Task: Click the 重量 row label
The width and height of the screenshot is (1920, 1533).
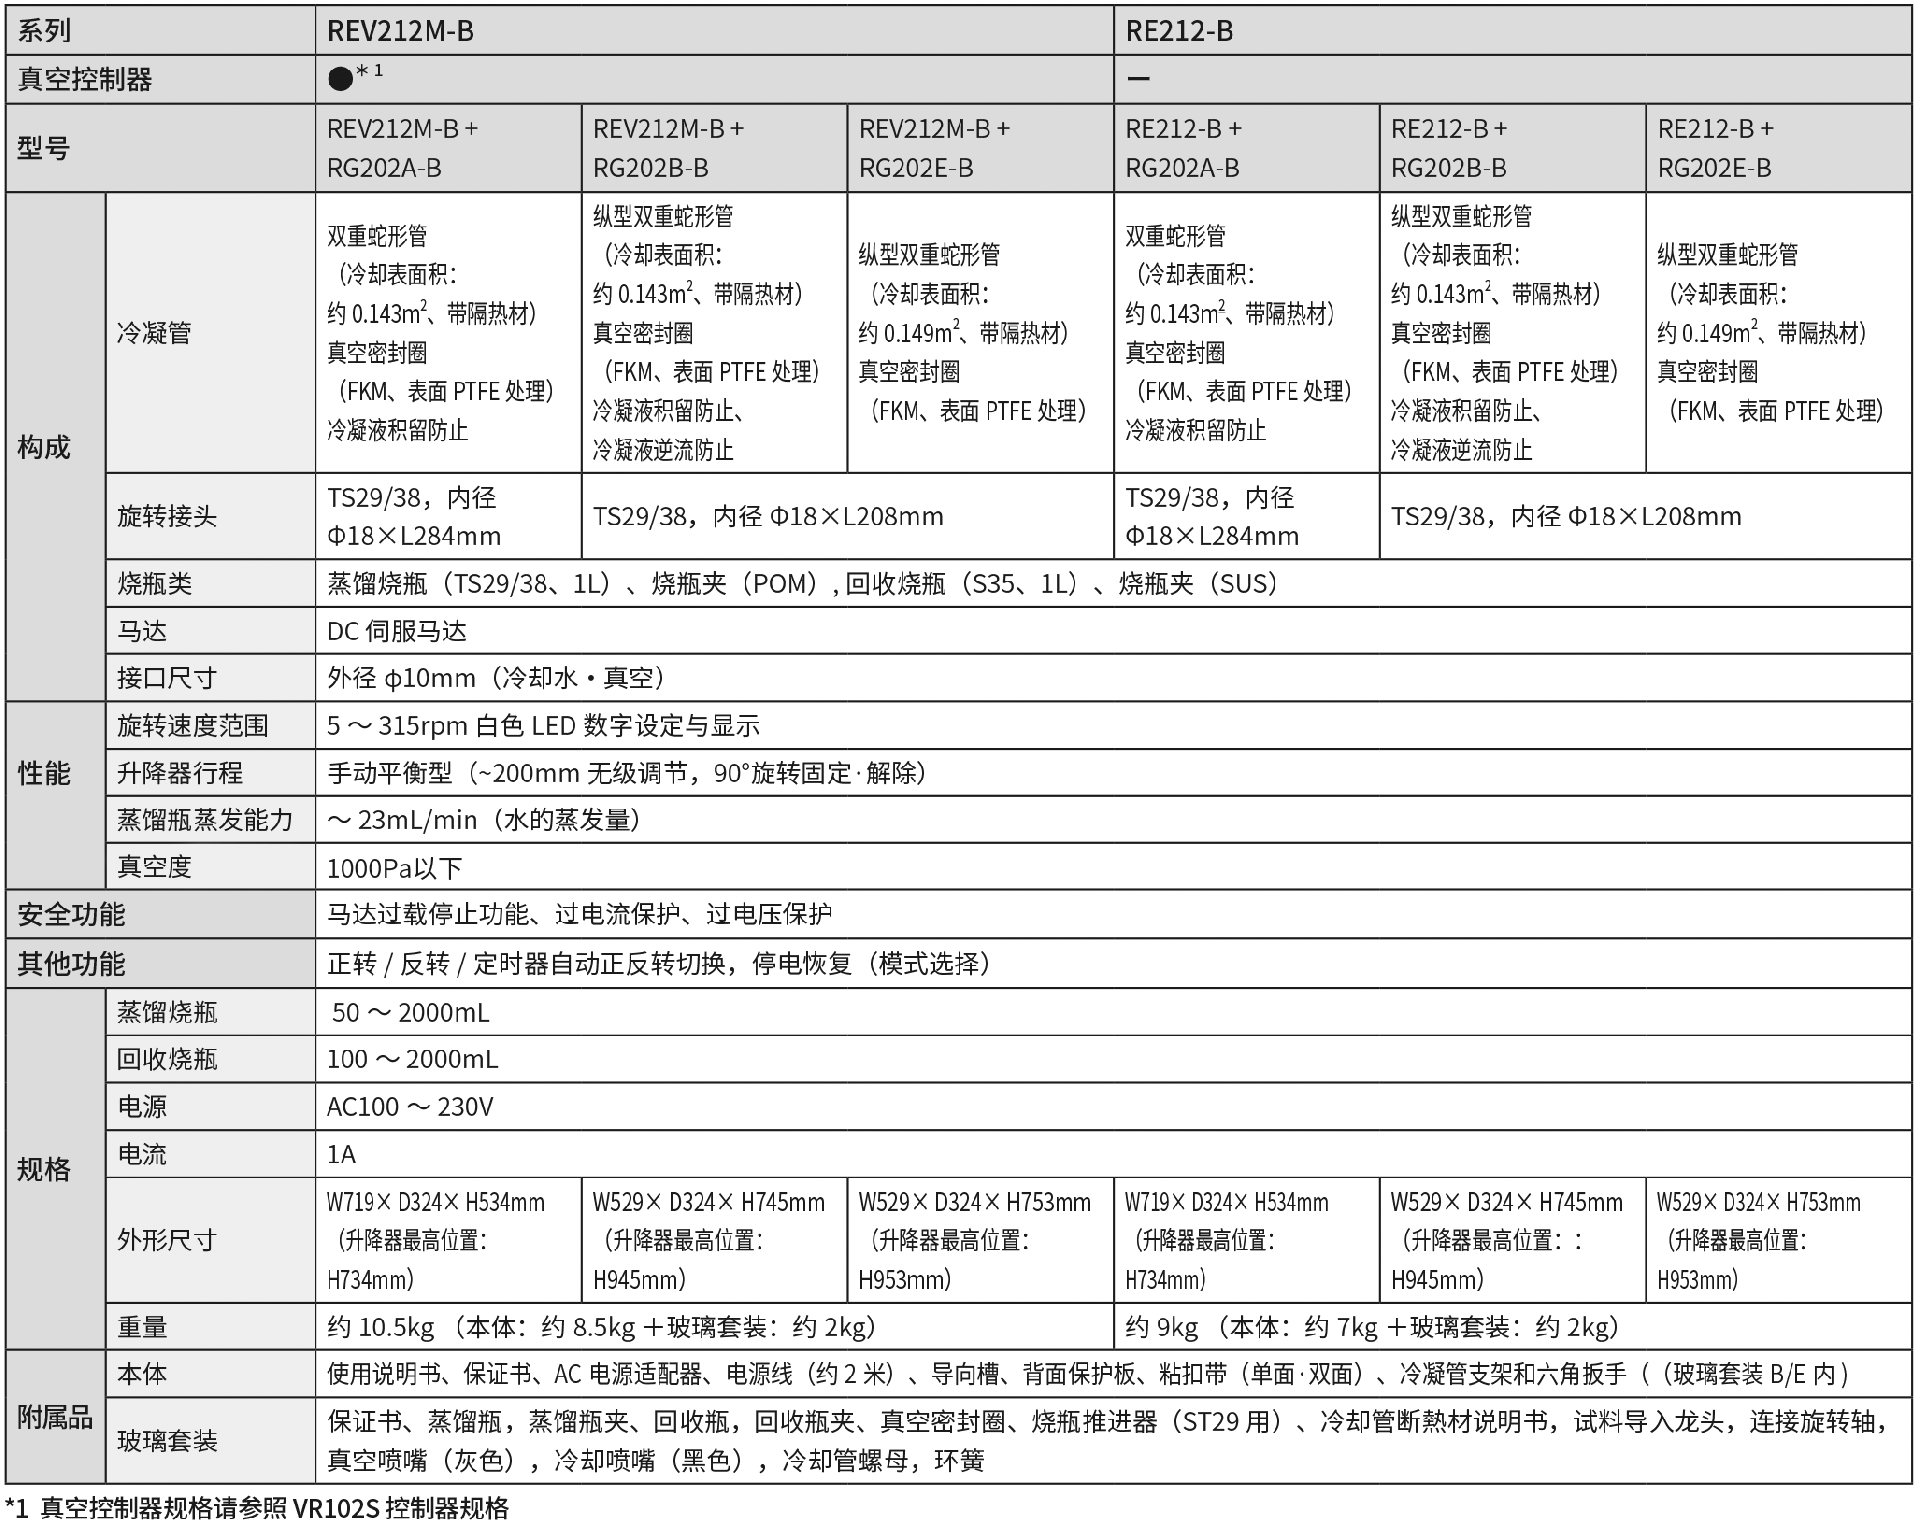Action: point(142,1327)
